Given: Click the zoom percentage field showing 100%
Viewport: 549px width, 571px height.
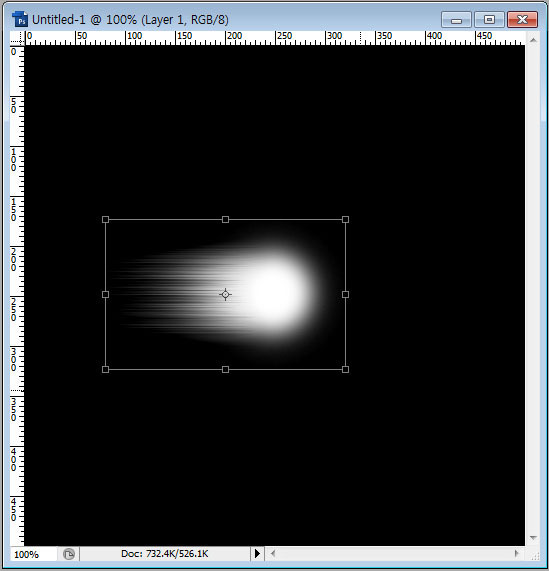Looking at the screenshot, I should (x=33, y=554).
